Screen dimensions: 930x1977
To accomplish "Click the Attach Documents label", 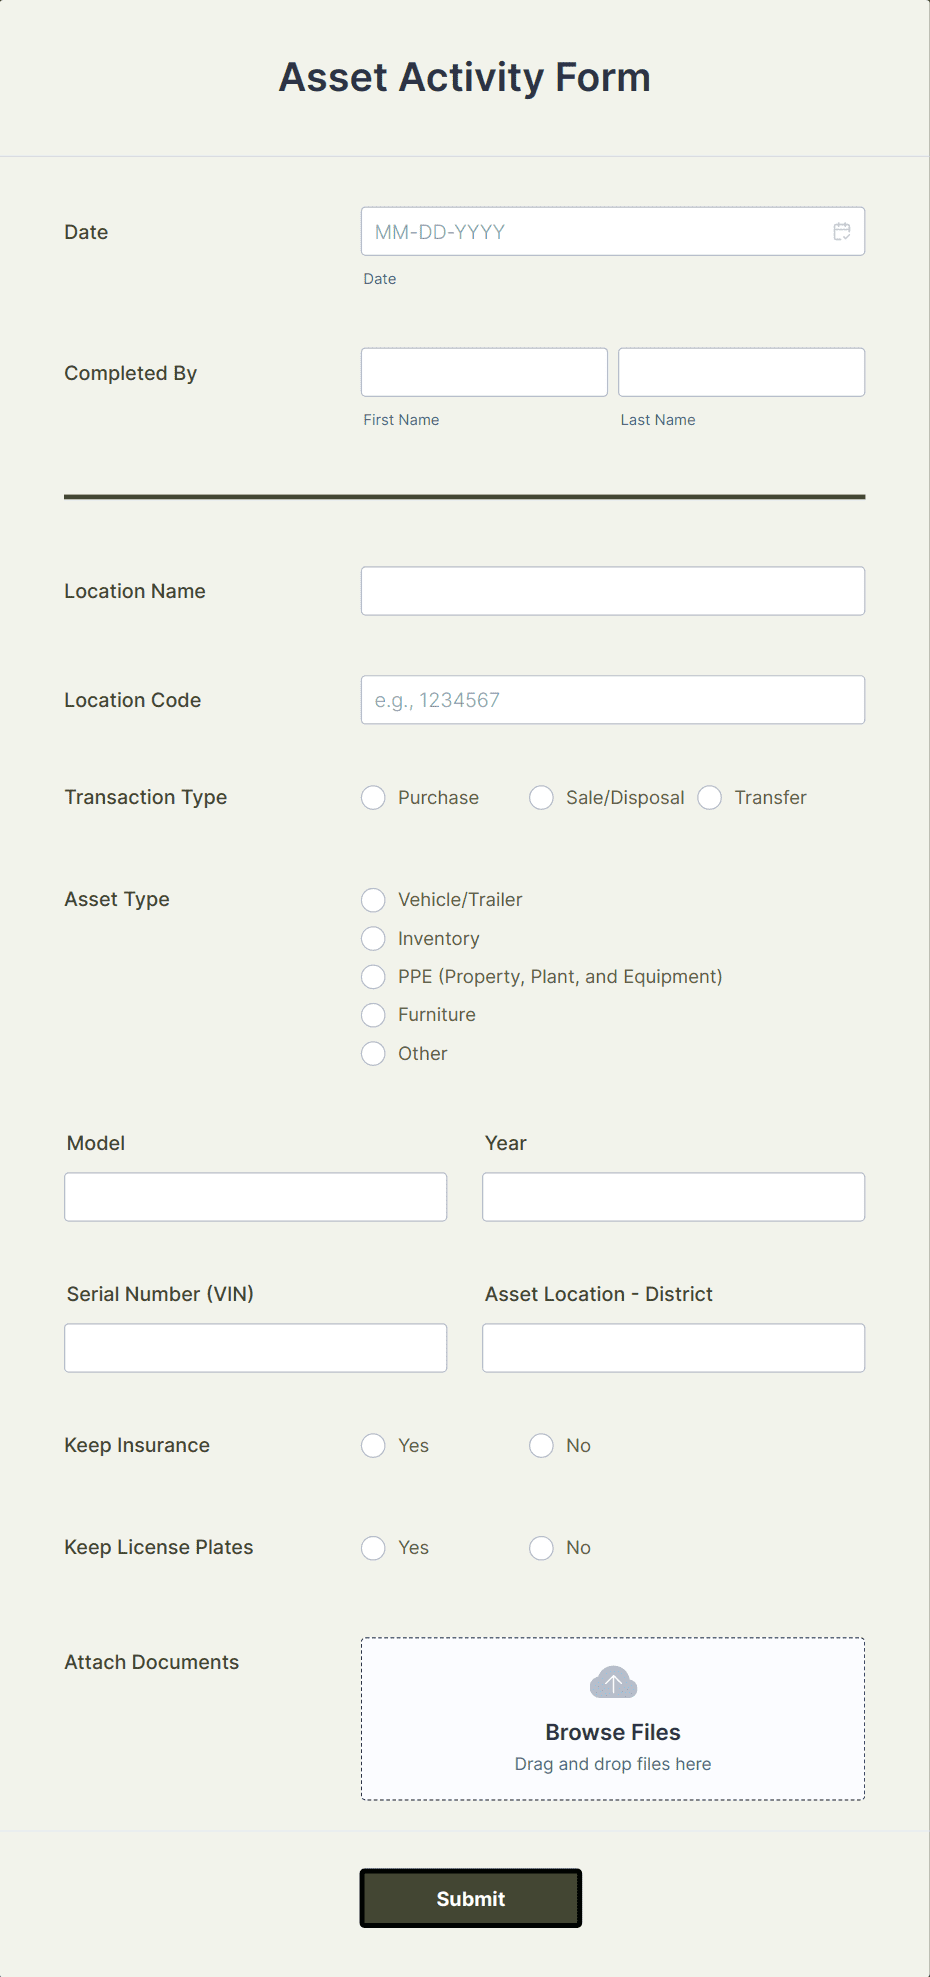I will [x=152, y=1662].
